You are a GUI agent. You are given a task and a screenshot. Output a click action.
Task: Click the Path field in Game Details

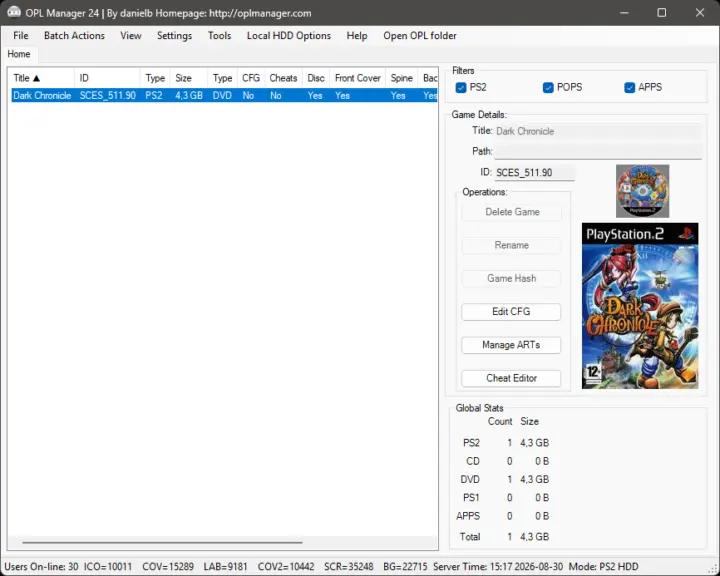598,152
